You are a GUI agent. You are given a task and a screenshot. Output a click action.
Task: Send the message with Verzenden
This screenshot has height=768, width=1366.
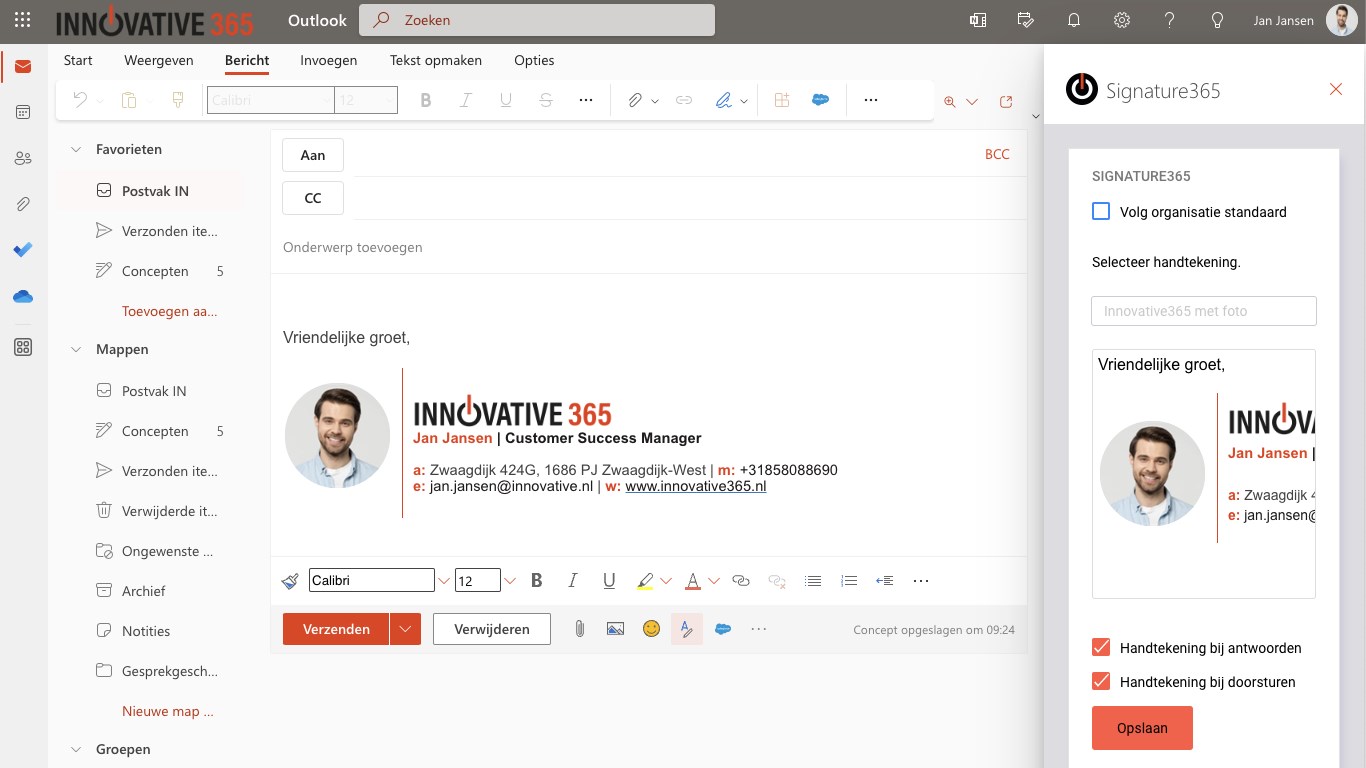(x=336, y=629)
